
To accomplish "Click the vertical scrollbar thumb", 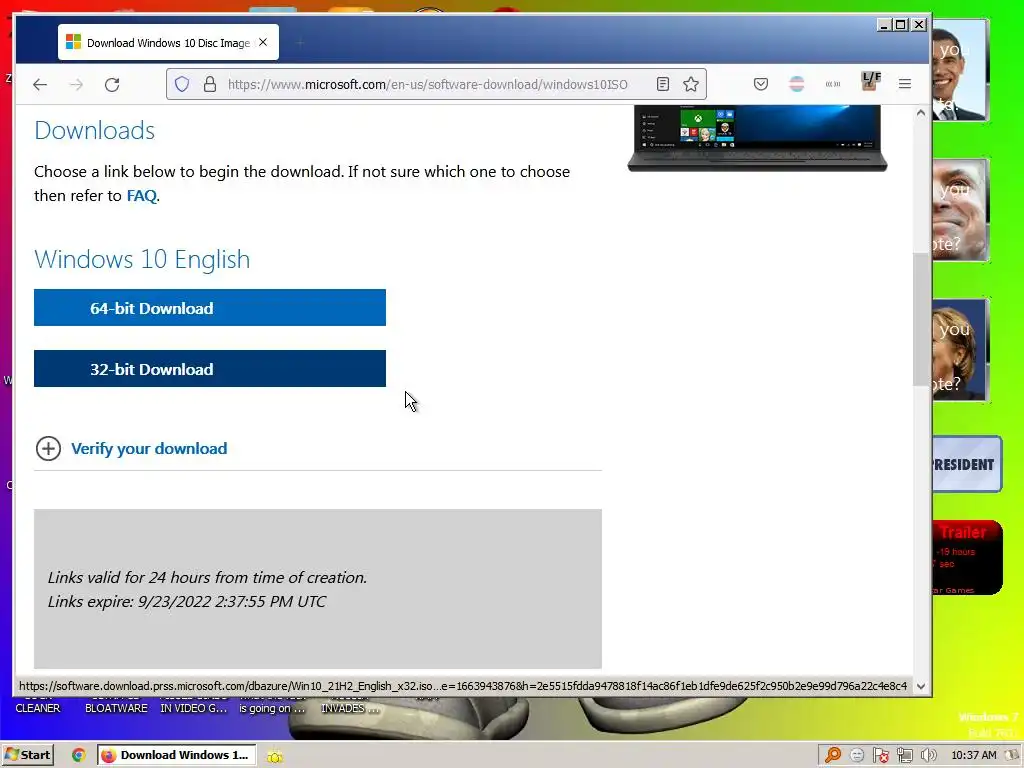I will coord(921,320).
